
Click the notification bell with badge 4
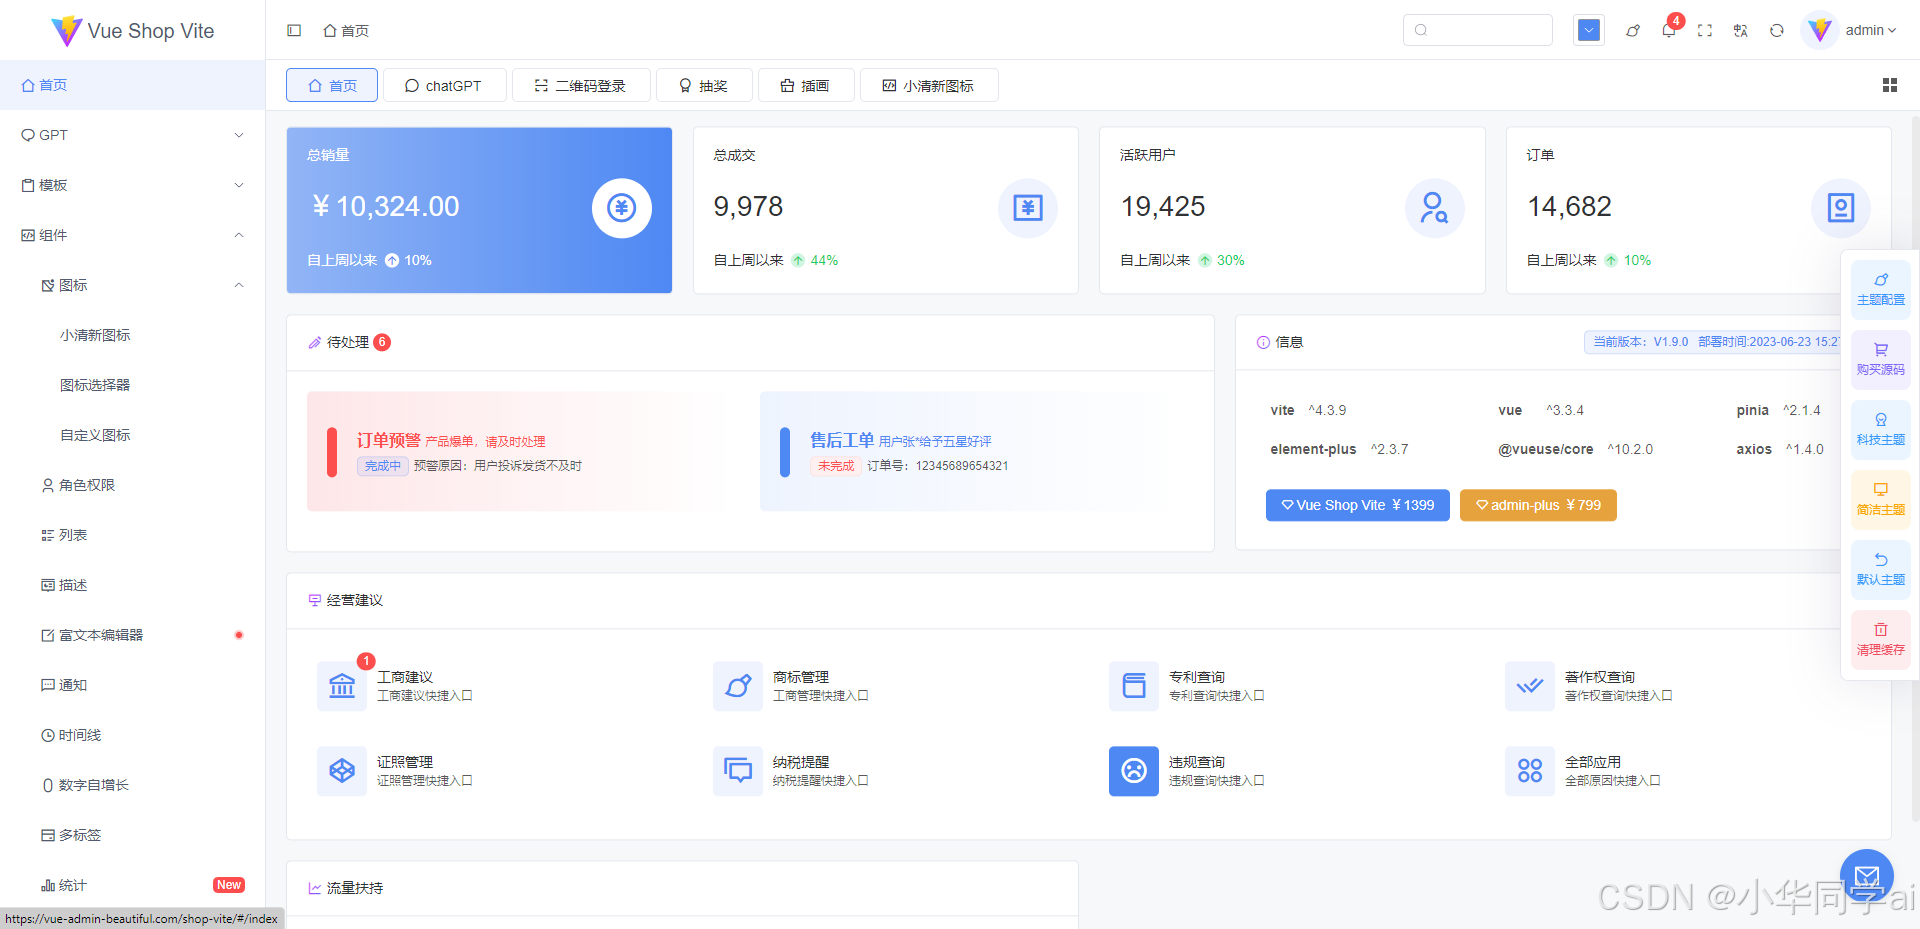[1668, 30]
